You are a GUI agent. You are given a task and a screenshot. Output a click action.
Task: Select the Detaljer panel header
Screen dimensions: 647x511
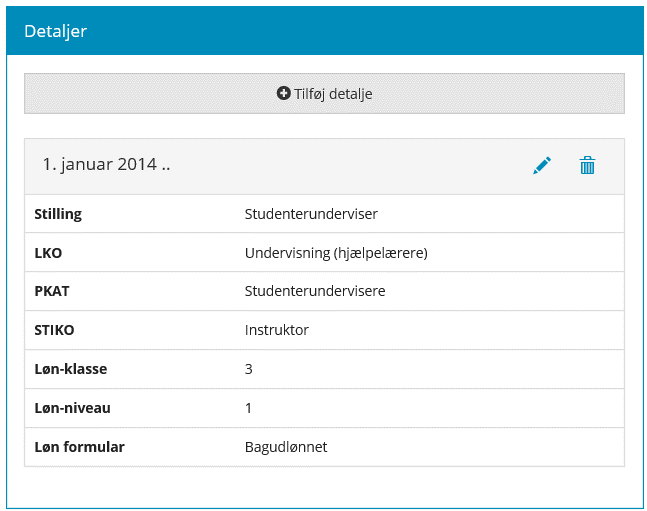(x=55, y=31)
